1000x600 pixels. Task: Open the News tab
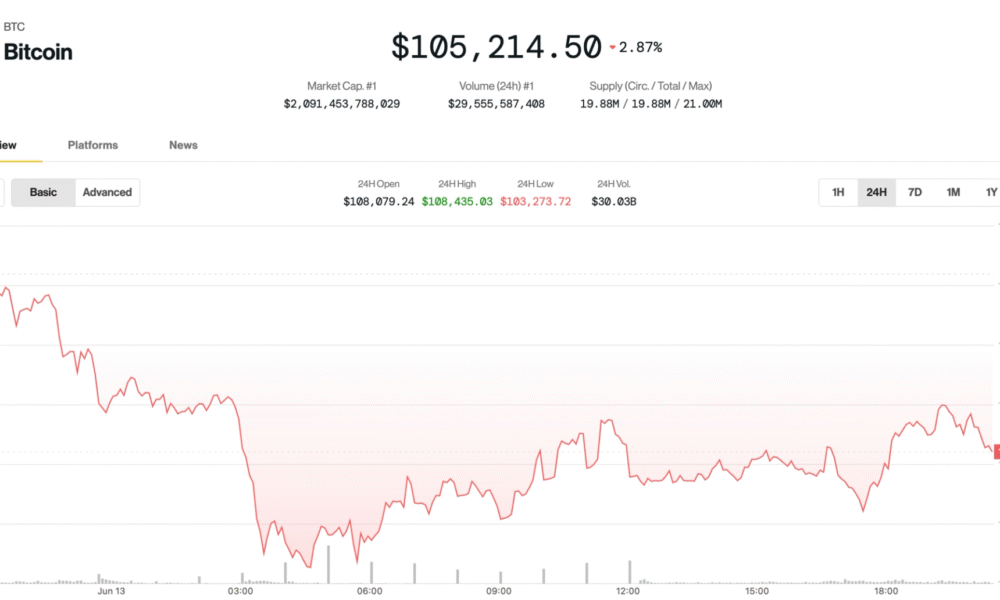coord(183,145)
